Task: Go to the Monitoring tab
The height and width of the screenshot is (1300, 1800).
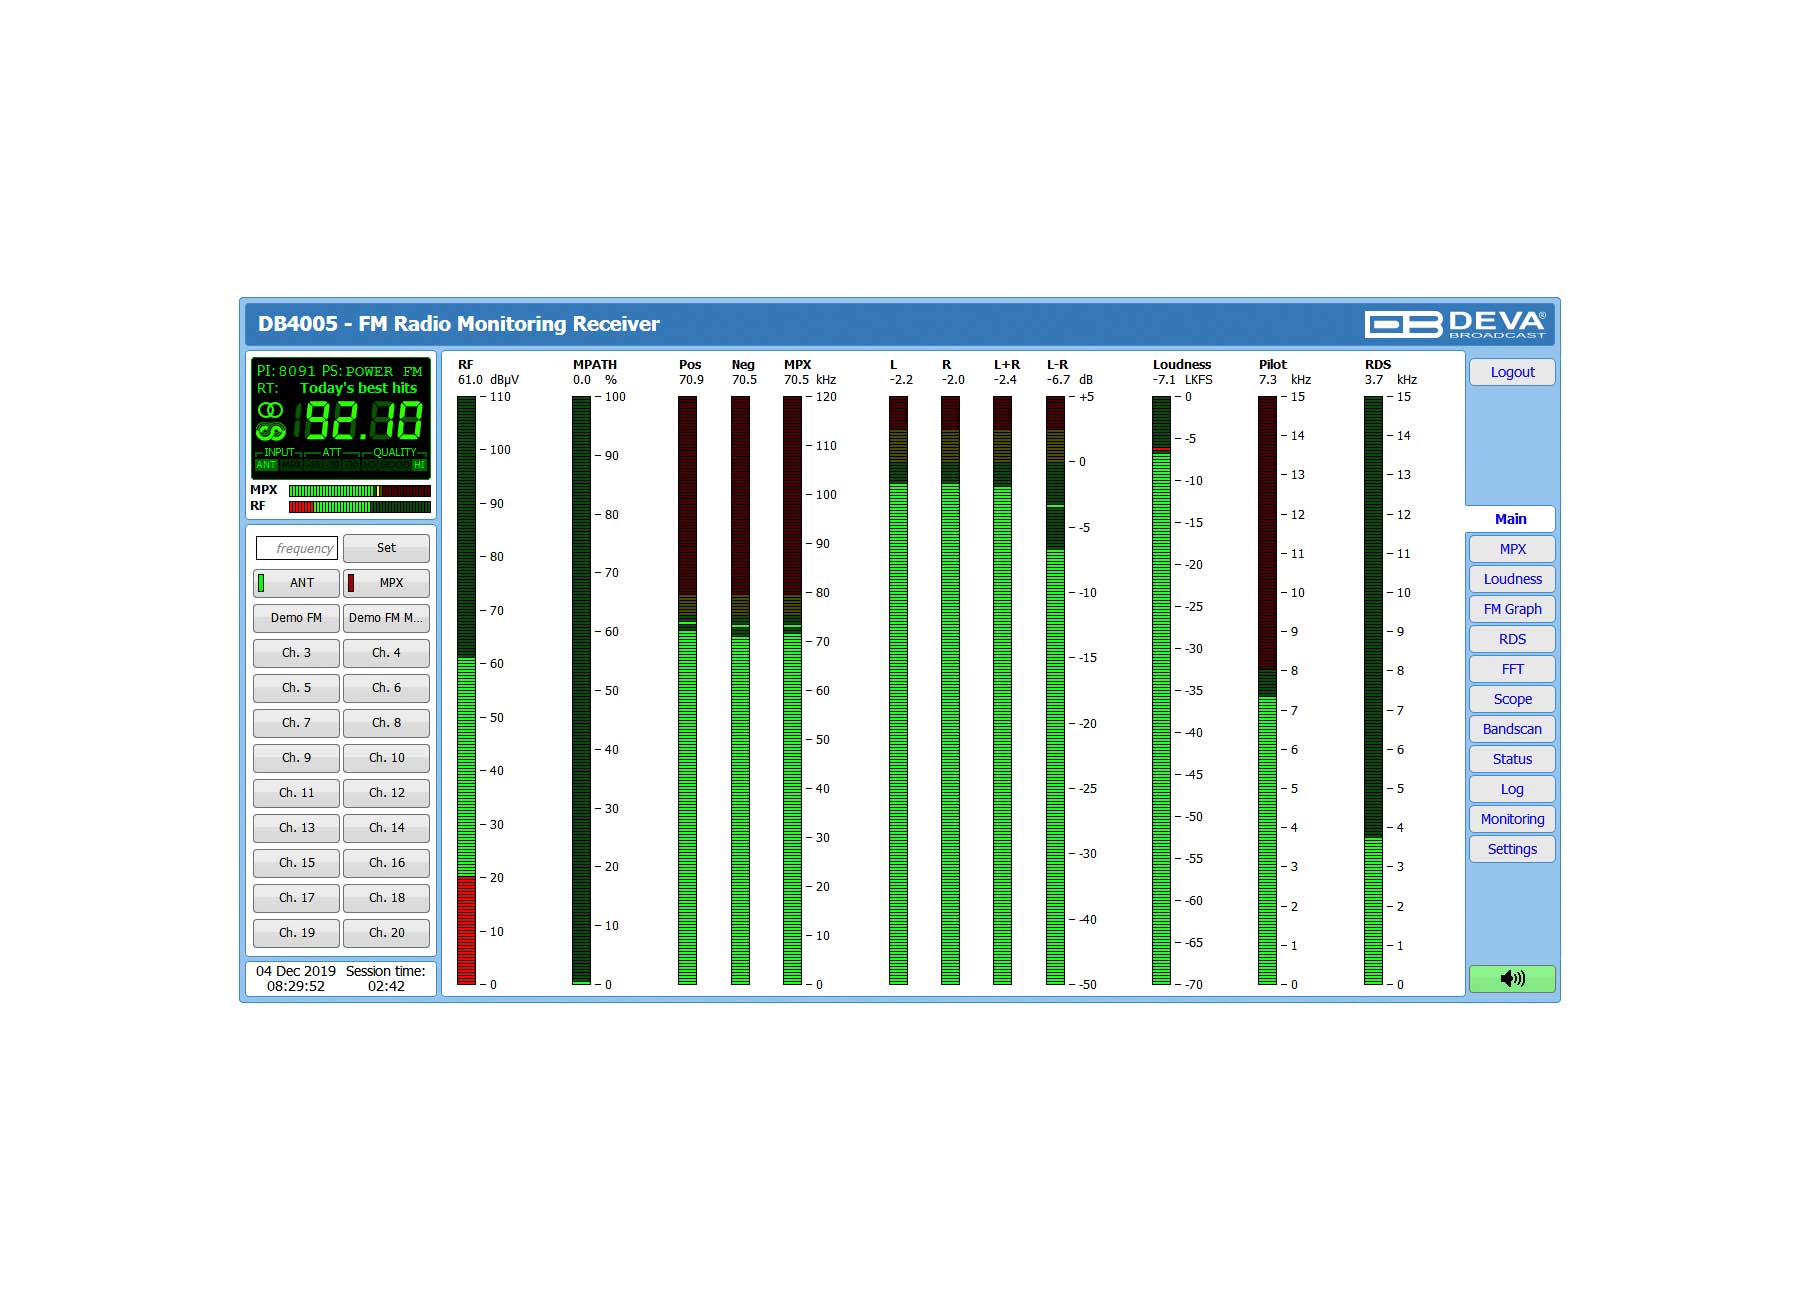Action: point(1512,819)
